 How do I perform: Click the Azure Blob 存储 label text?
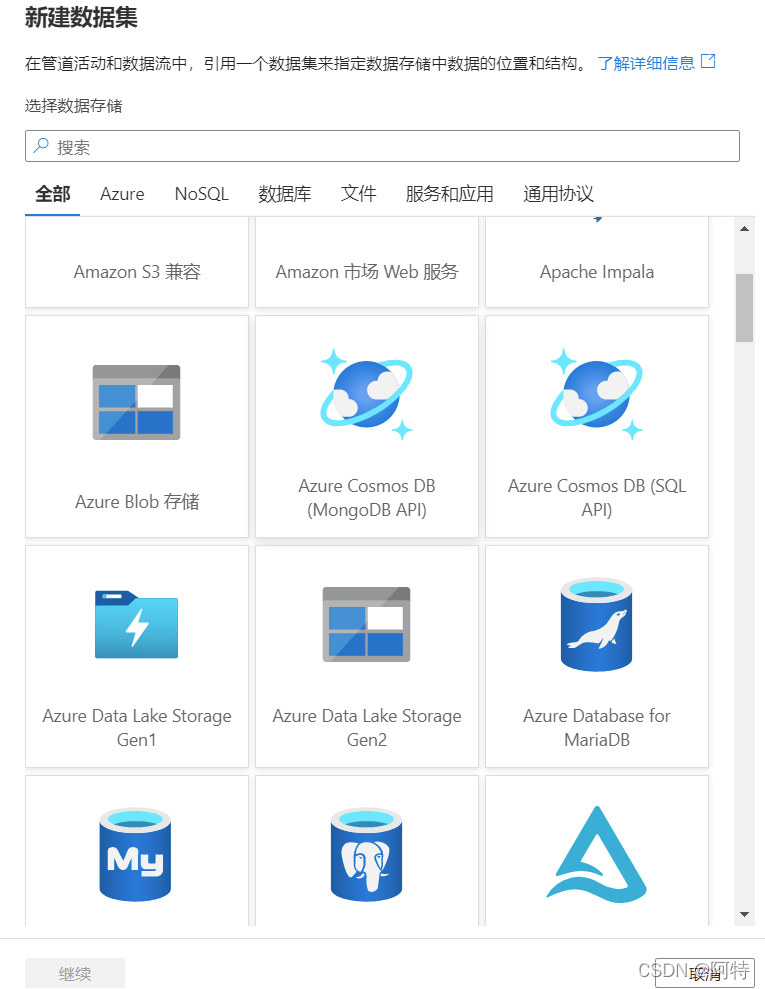[x=137, y=501]
